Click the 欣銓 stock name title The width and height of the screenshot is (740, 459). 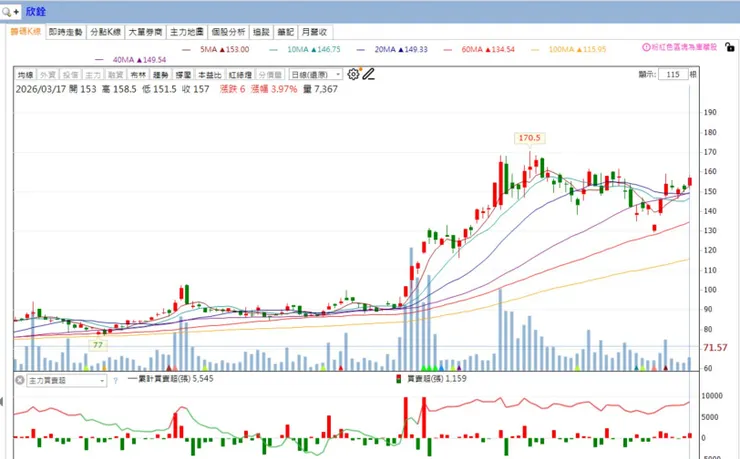(35, 11)
